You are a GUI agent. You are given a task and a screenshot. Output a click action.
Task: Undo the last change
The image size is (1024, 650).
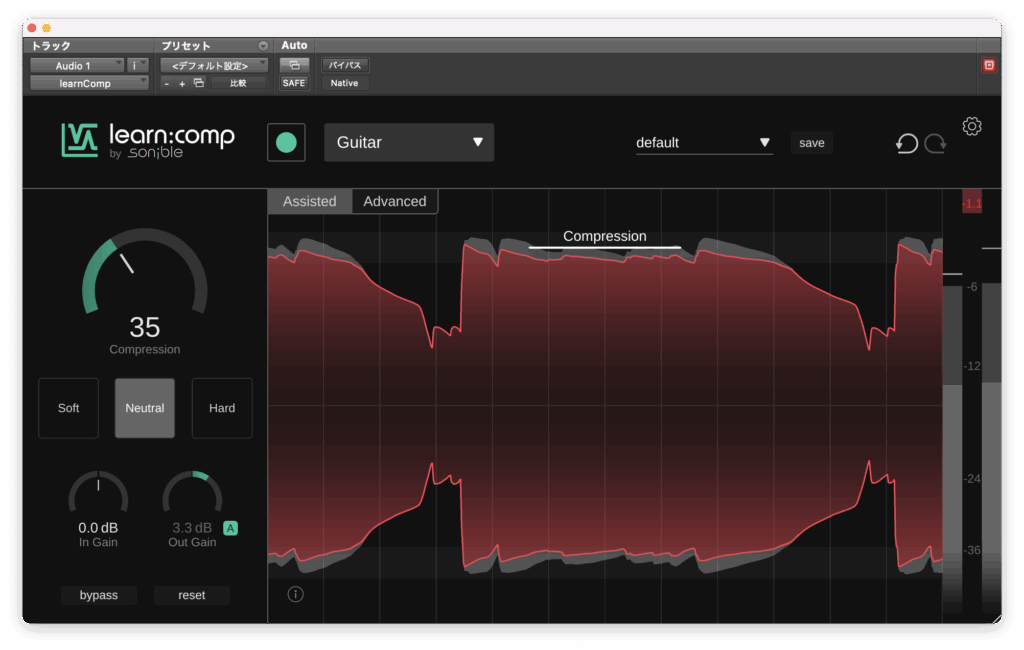click(906, 143)
